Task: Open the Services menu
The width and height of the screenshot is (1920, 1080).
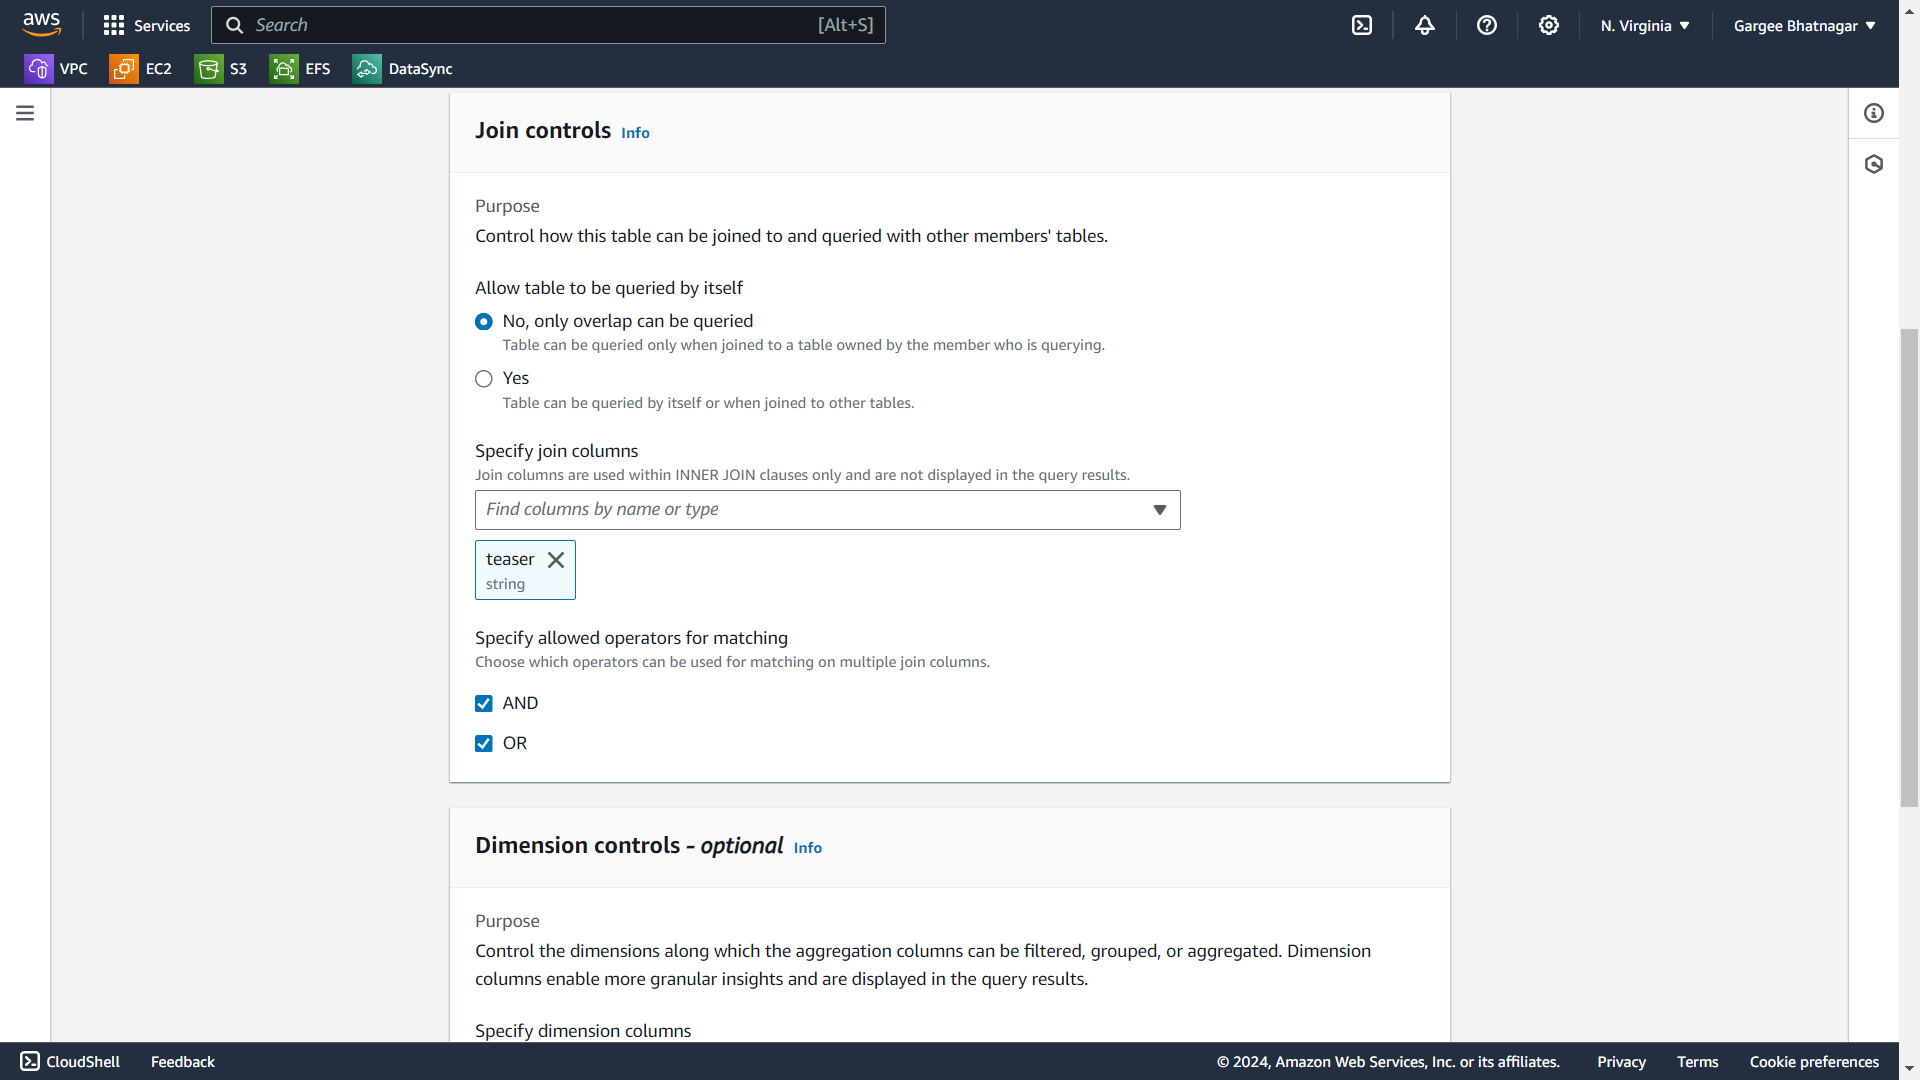Action: click(147, 25)
